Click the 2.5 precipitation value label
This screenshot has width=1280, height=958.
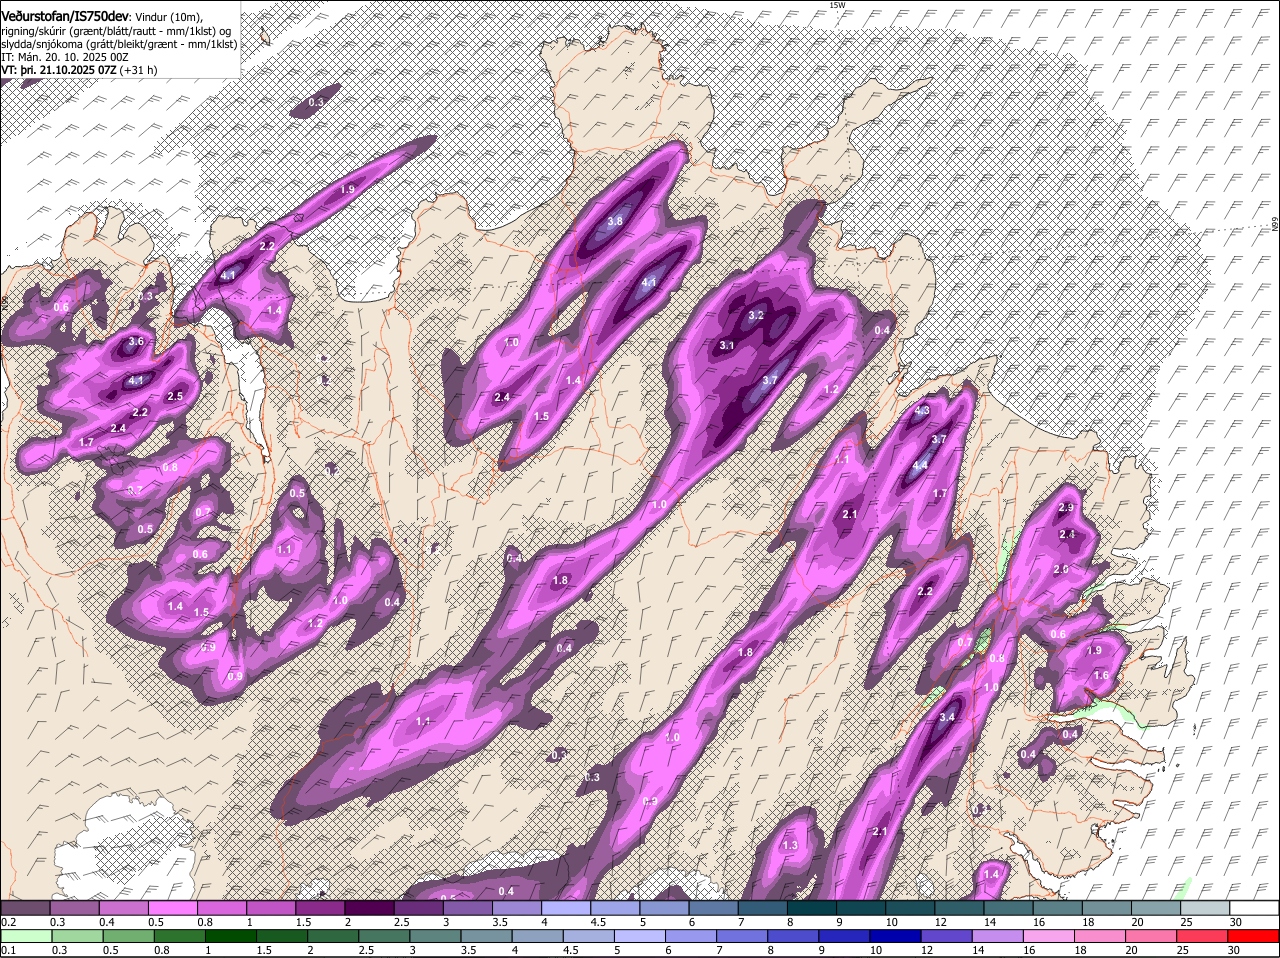(x=175, y=397)
